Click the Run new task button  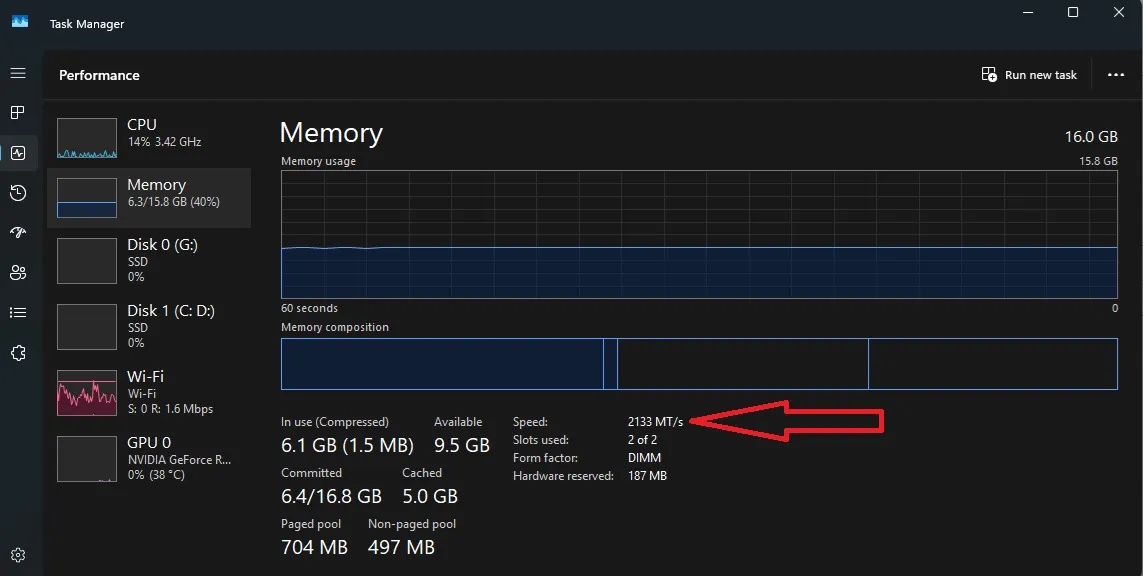click(1029, 75)
